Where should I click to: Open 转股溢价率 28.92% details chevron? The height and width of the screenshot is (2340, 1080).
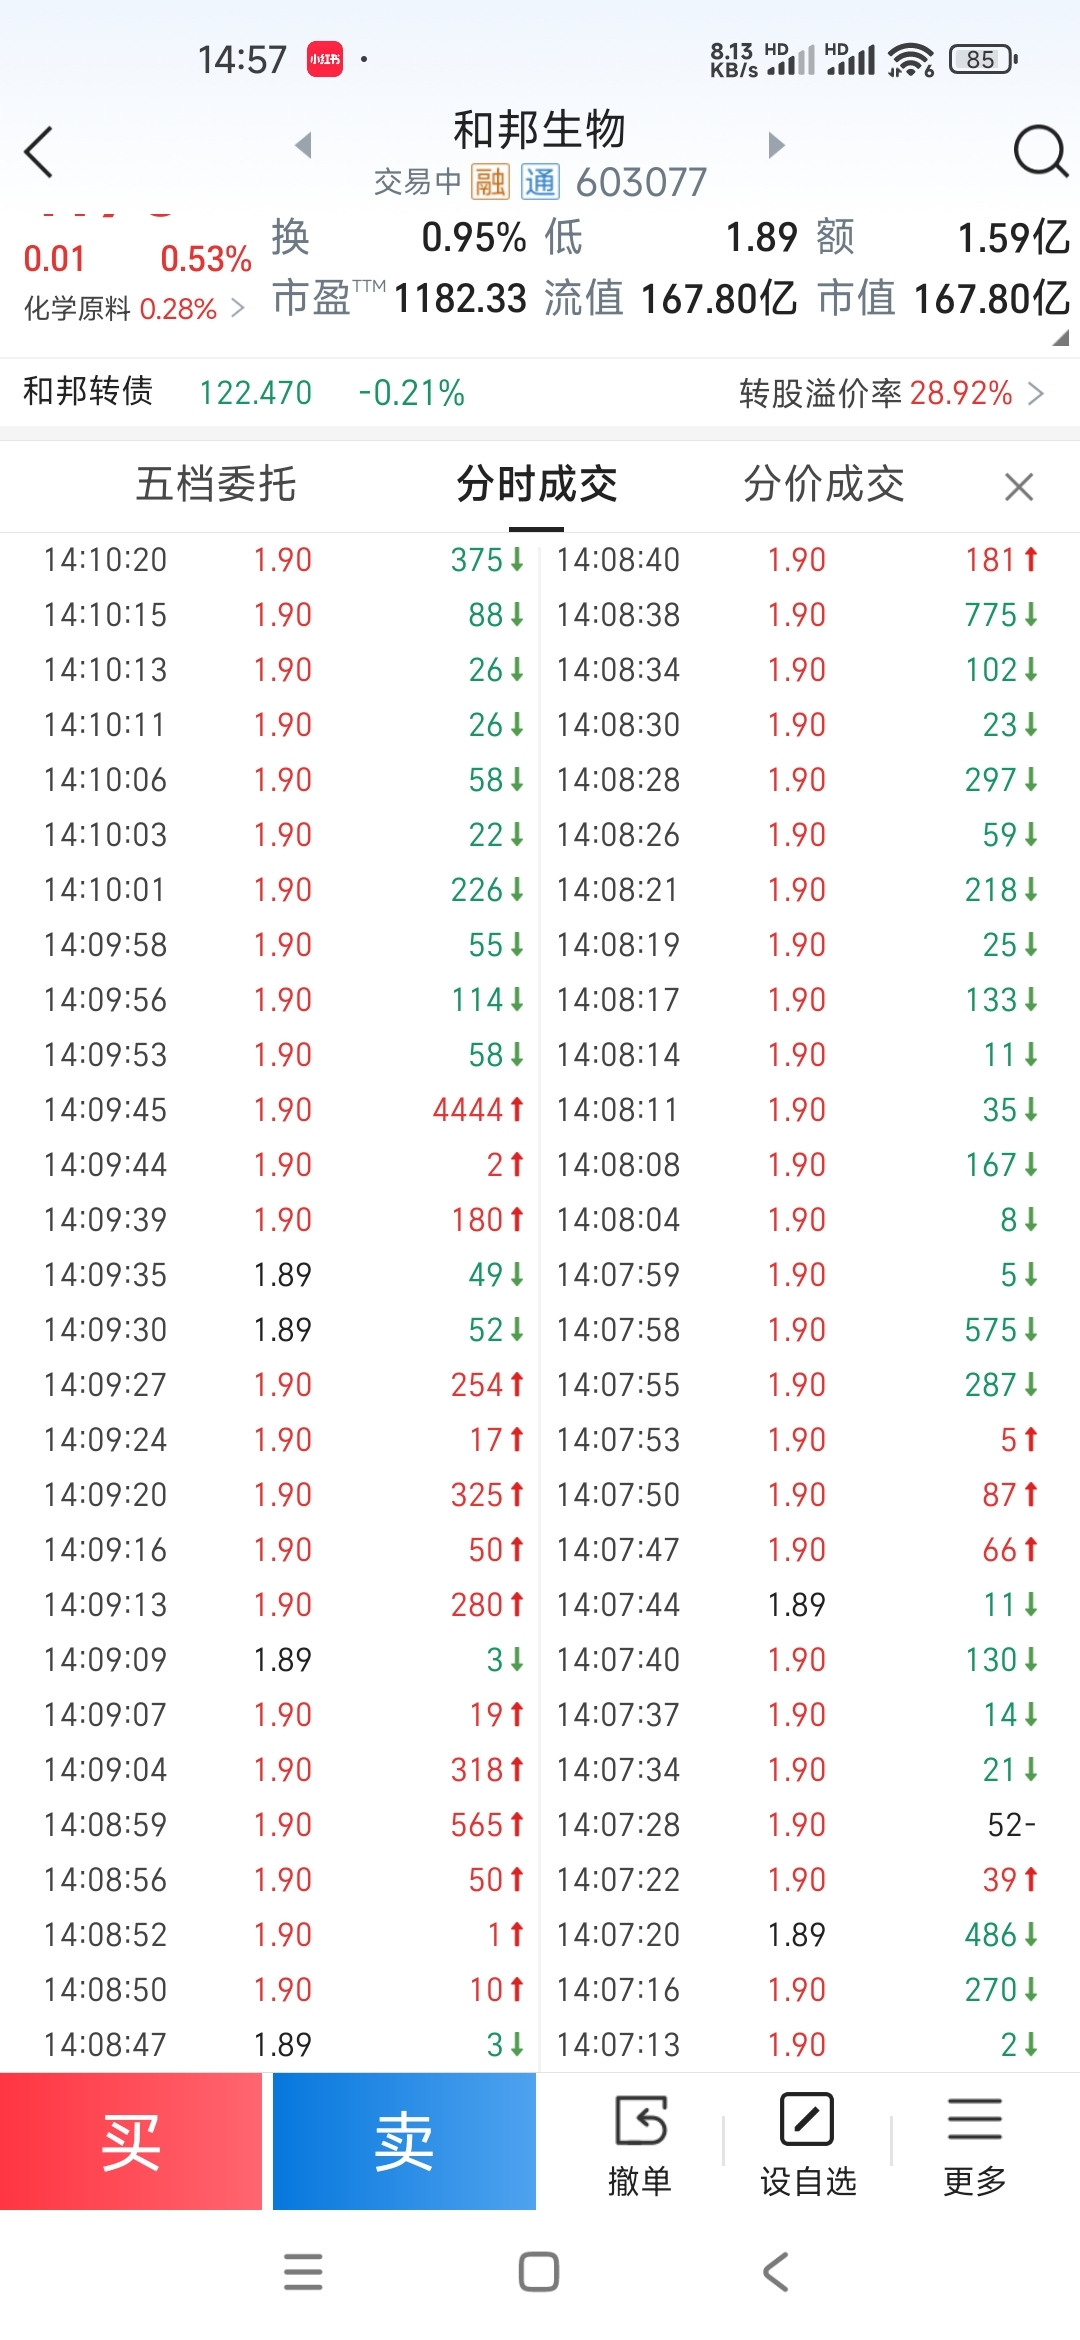pos(1036,393)
